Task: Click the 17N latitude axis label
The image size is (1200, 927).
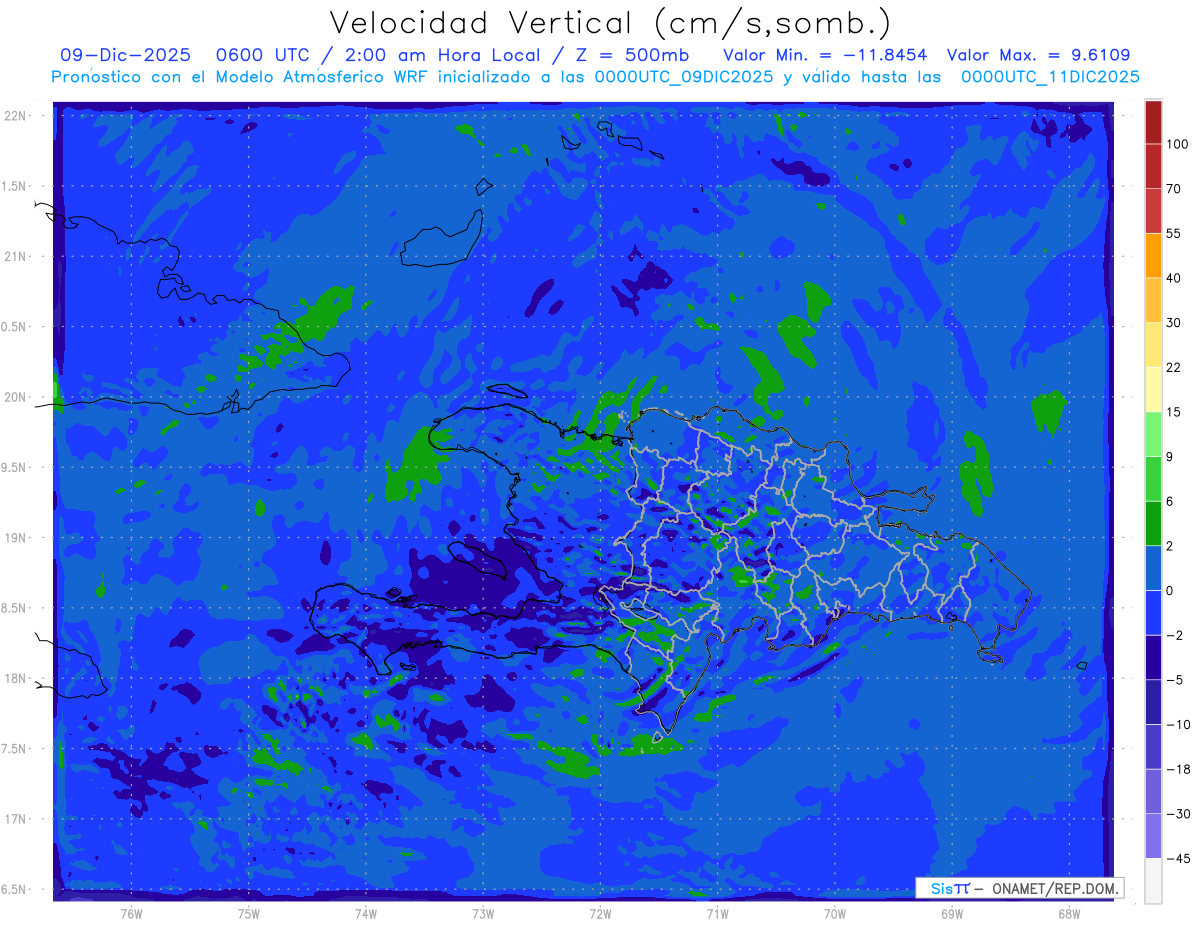Action: pos(16,819)
